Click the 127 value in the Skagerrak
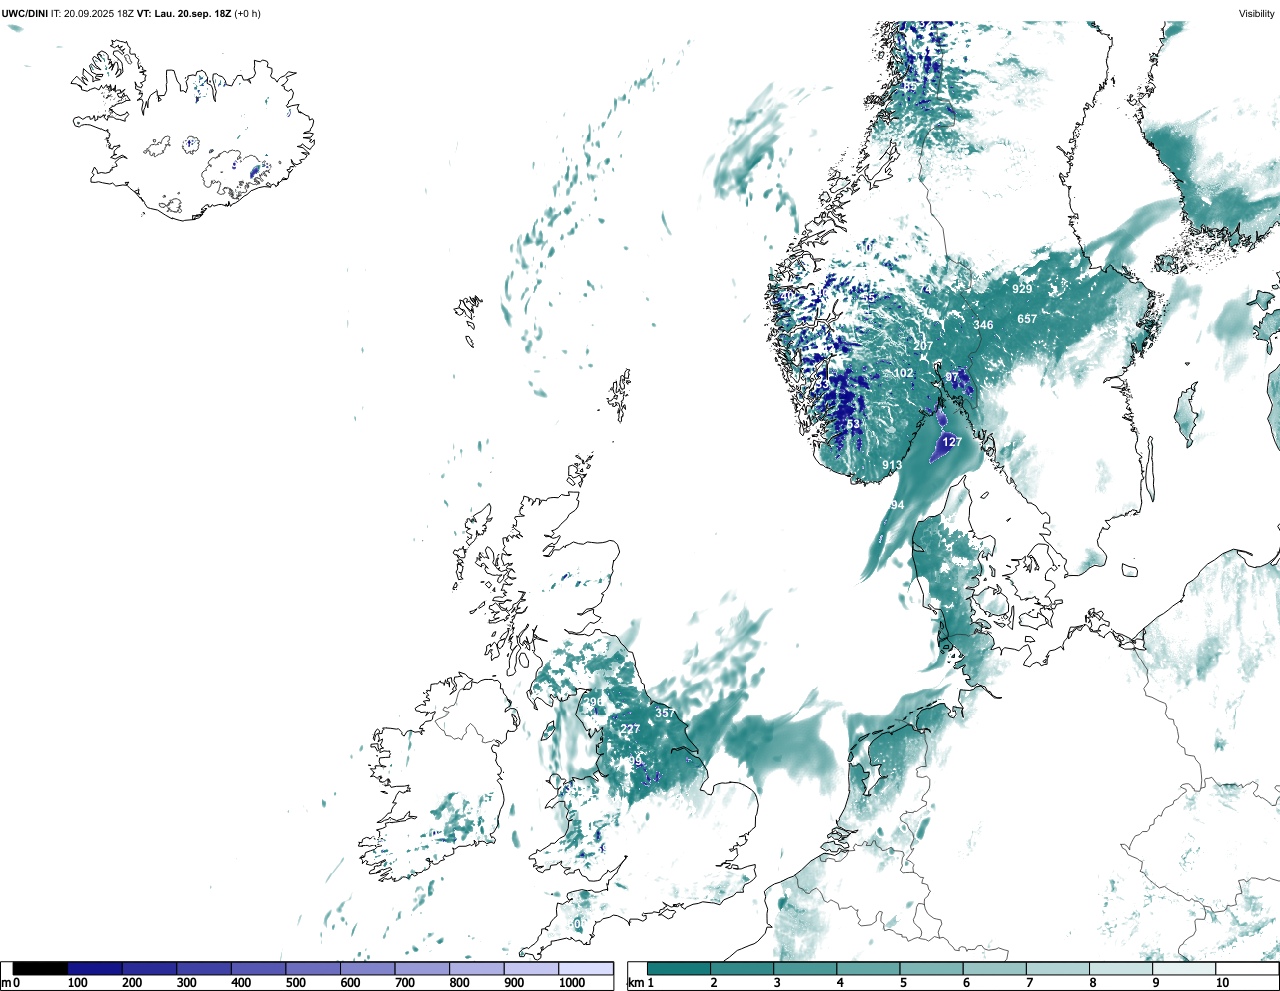This screenshot has width=1280, height=991. 952,442
